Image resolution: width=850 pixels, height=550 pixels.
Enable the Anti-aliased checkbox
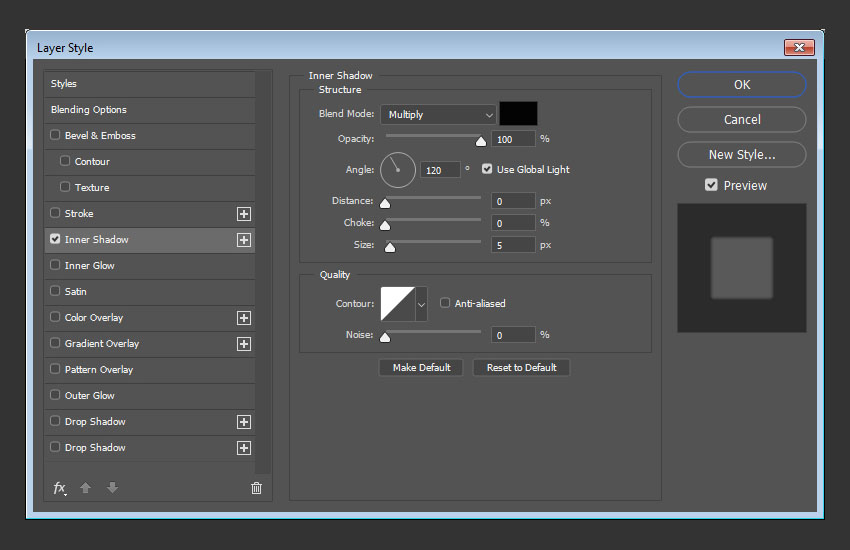(445, 304)
